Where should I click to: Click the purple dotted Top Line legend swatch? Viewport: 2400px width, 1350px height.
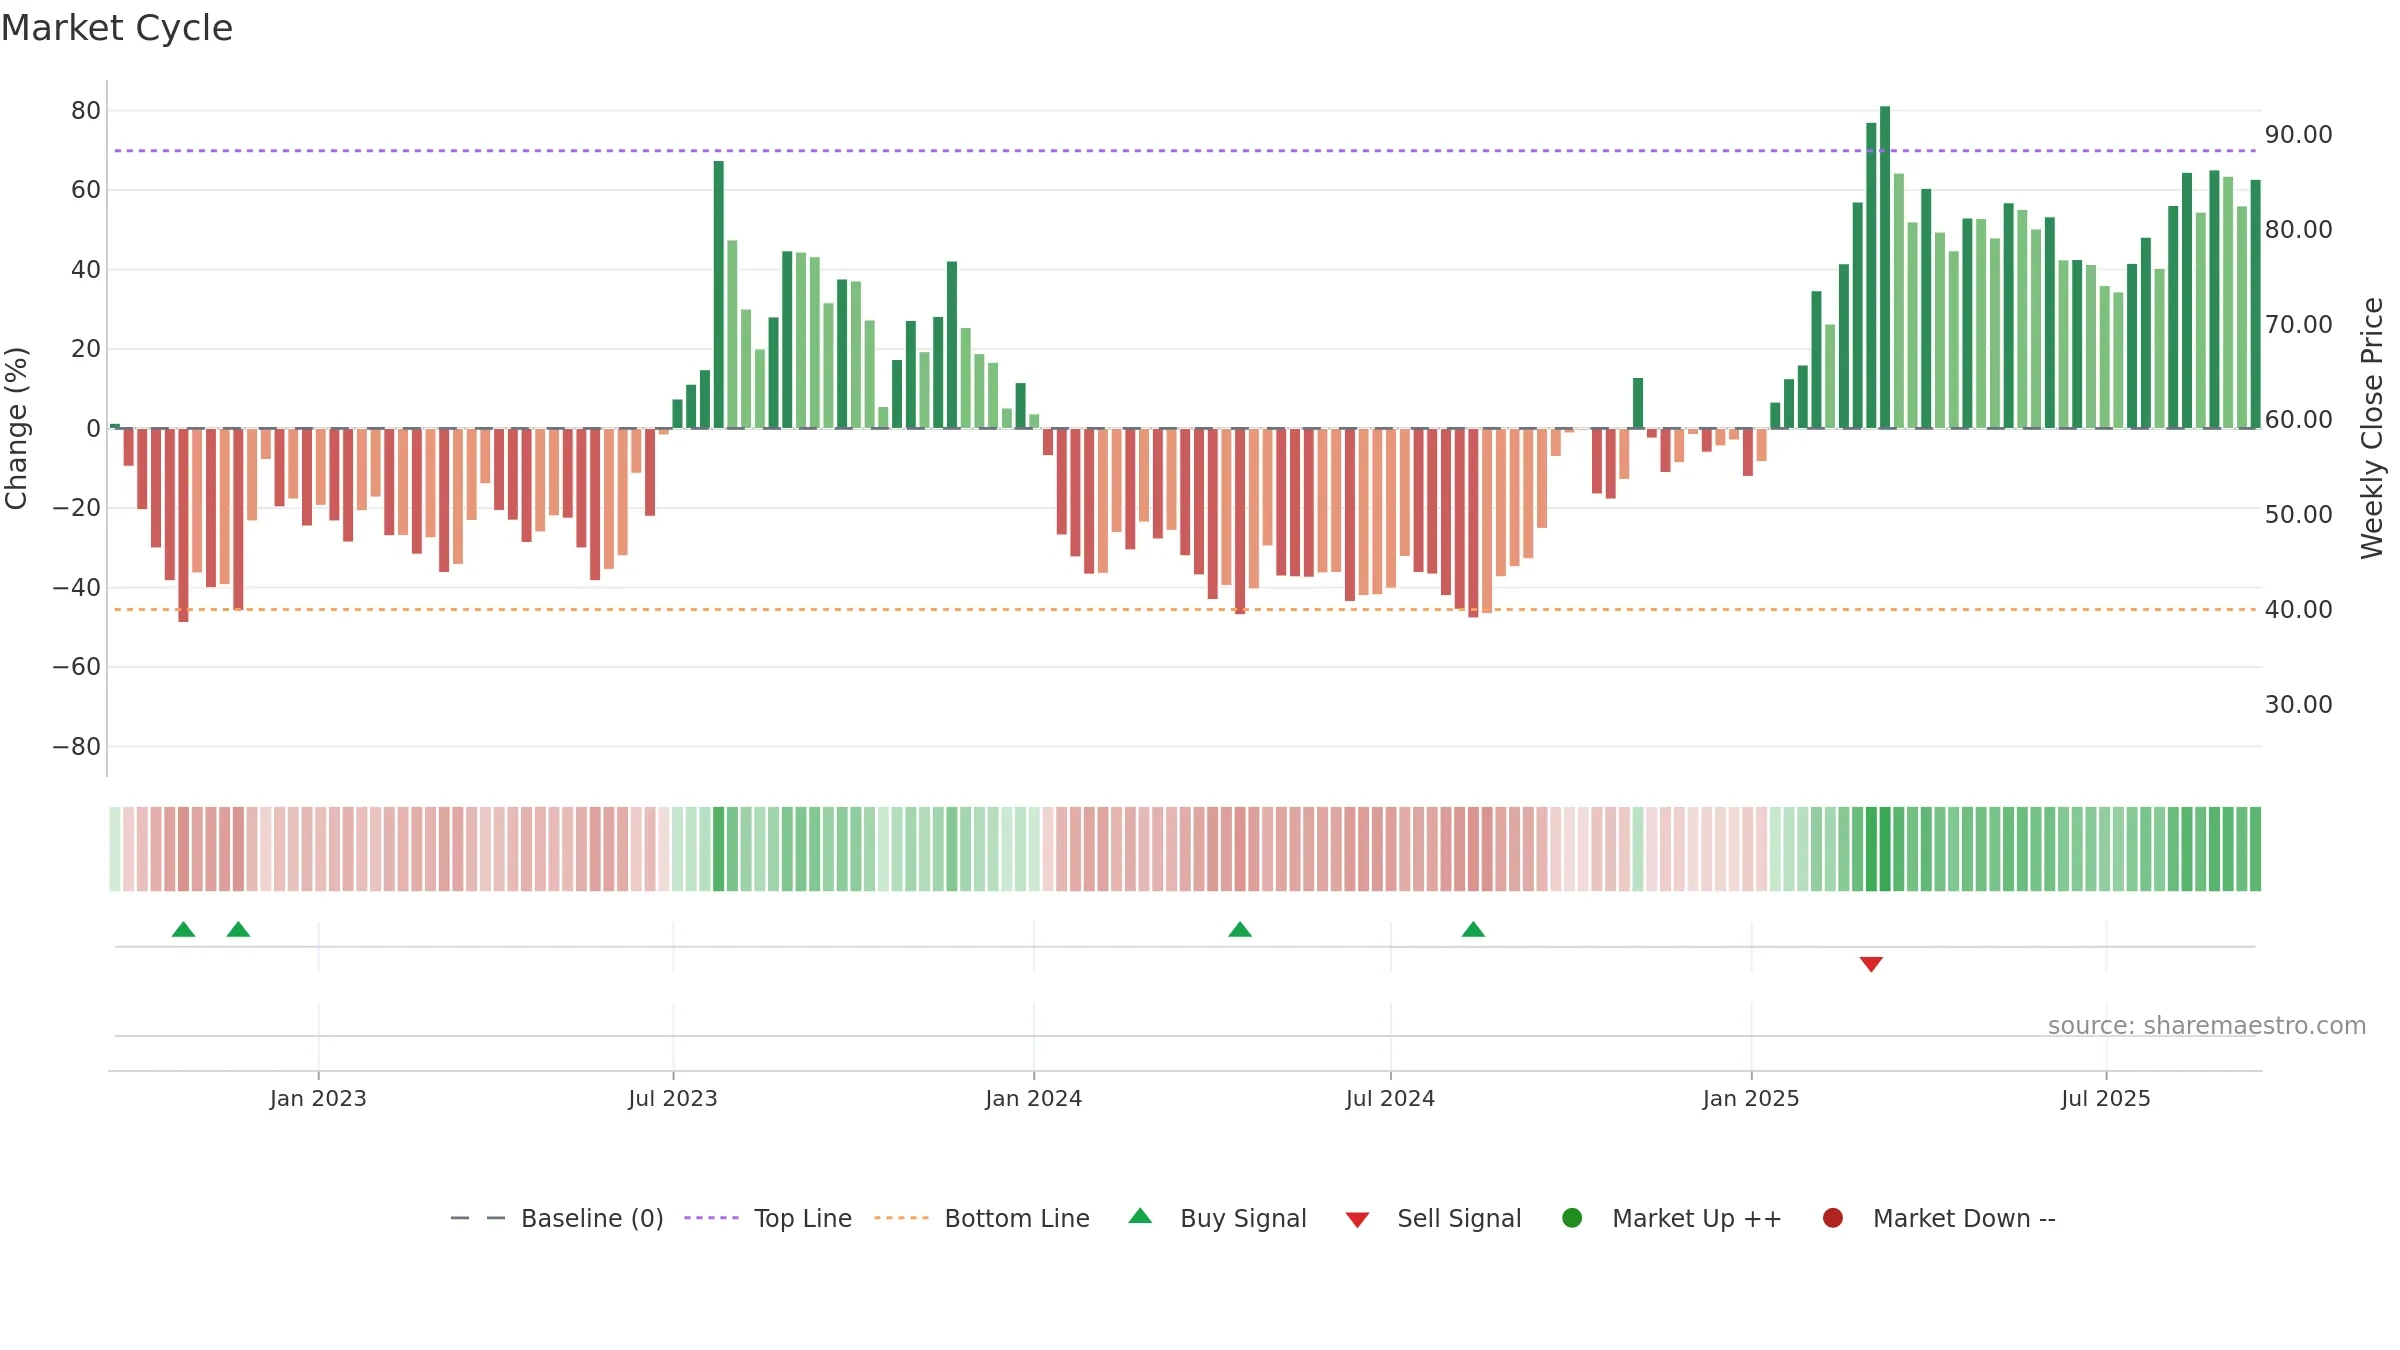[x=711, y=1218]
